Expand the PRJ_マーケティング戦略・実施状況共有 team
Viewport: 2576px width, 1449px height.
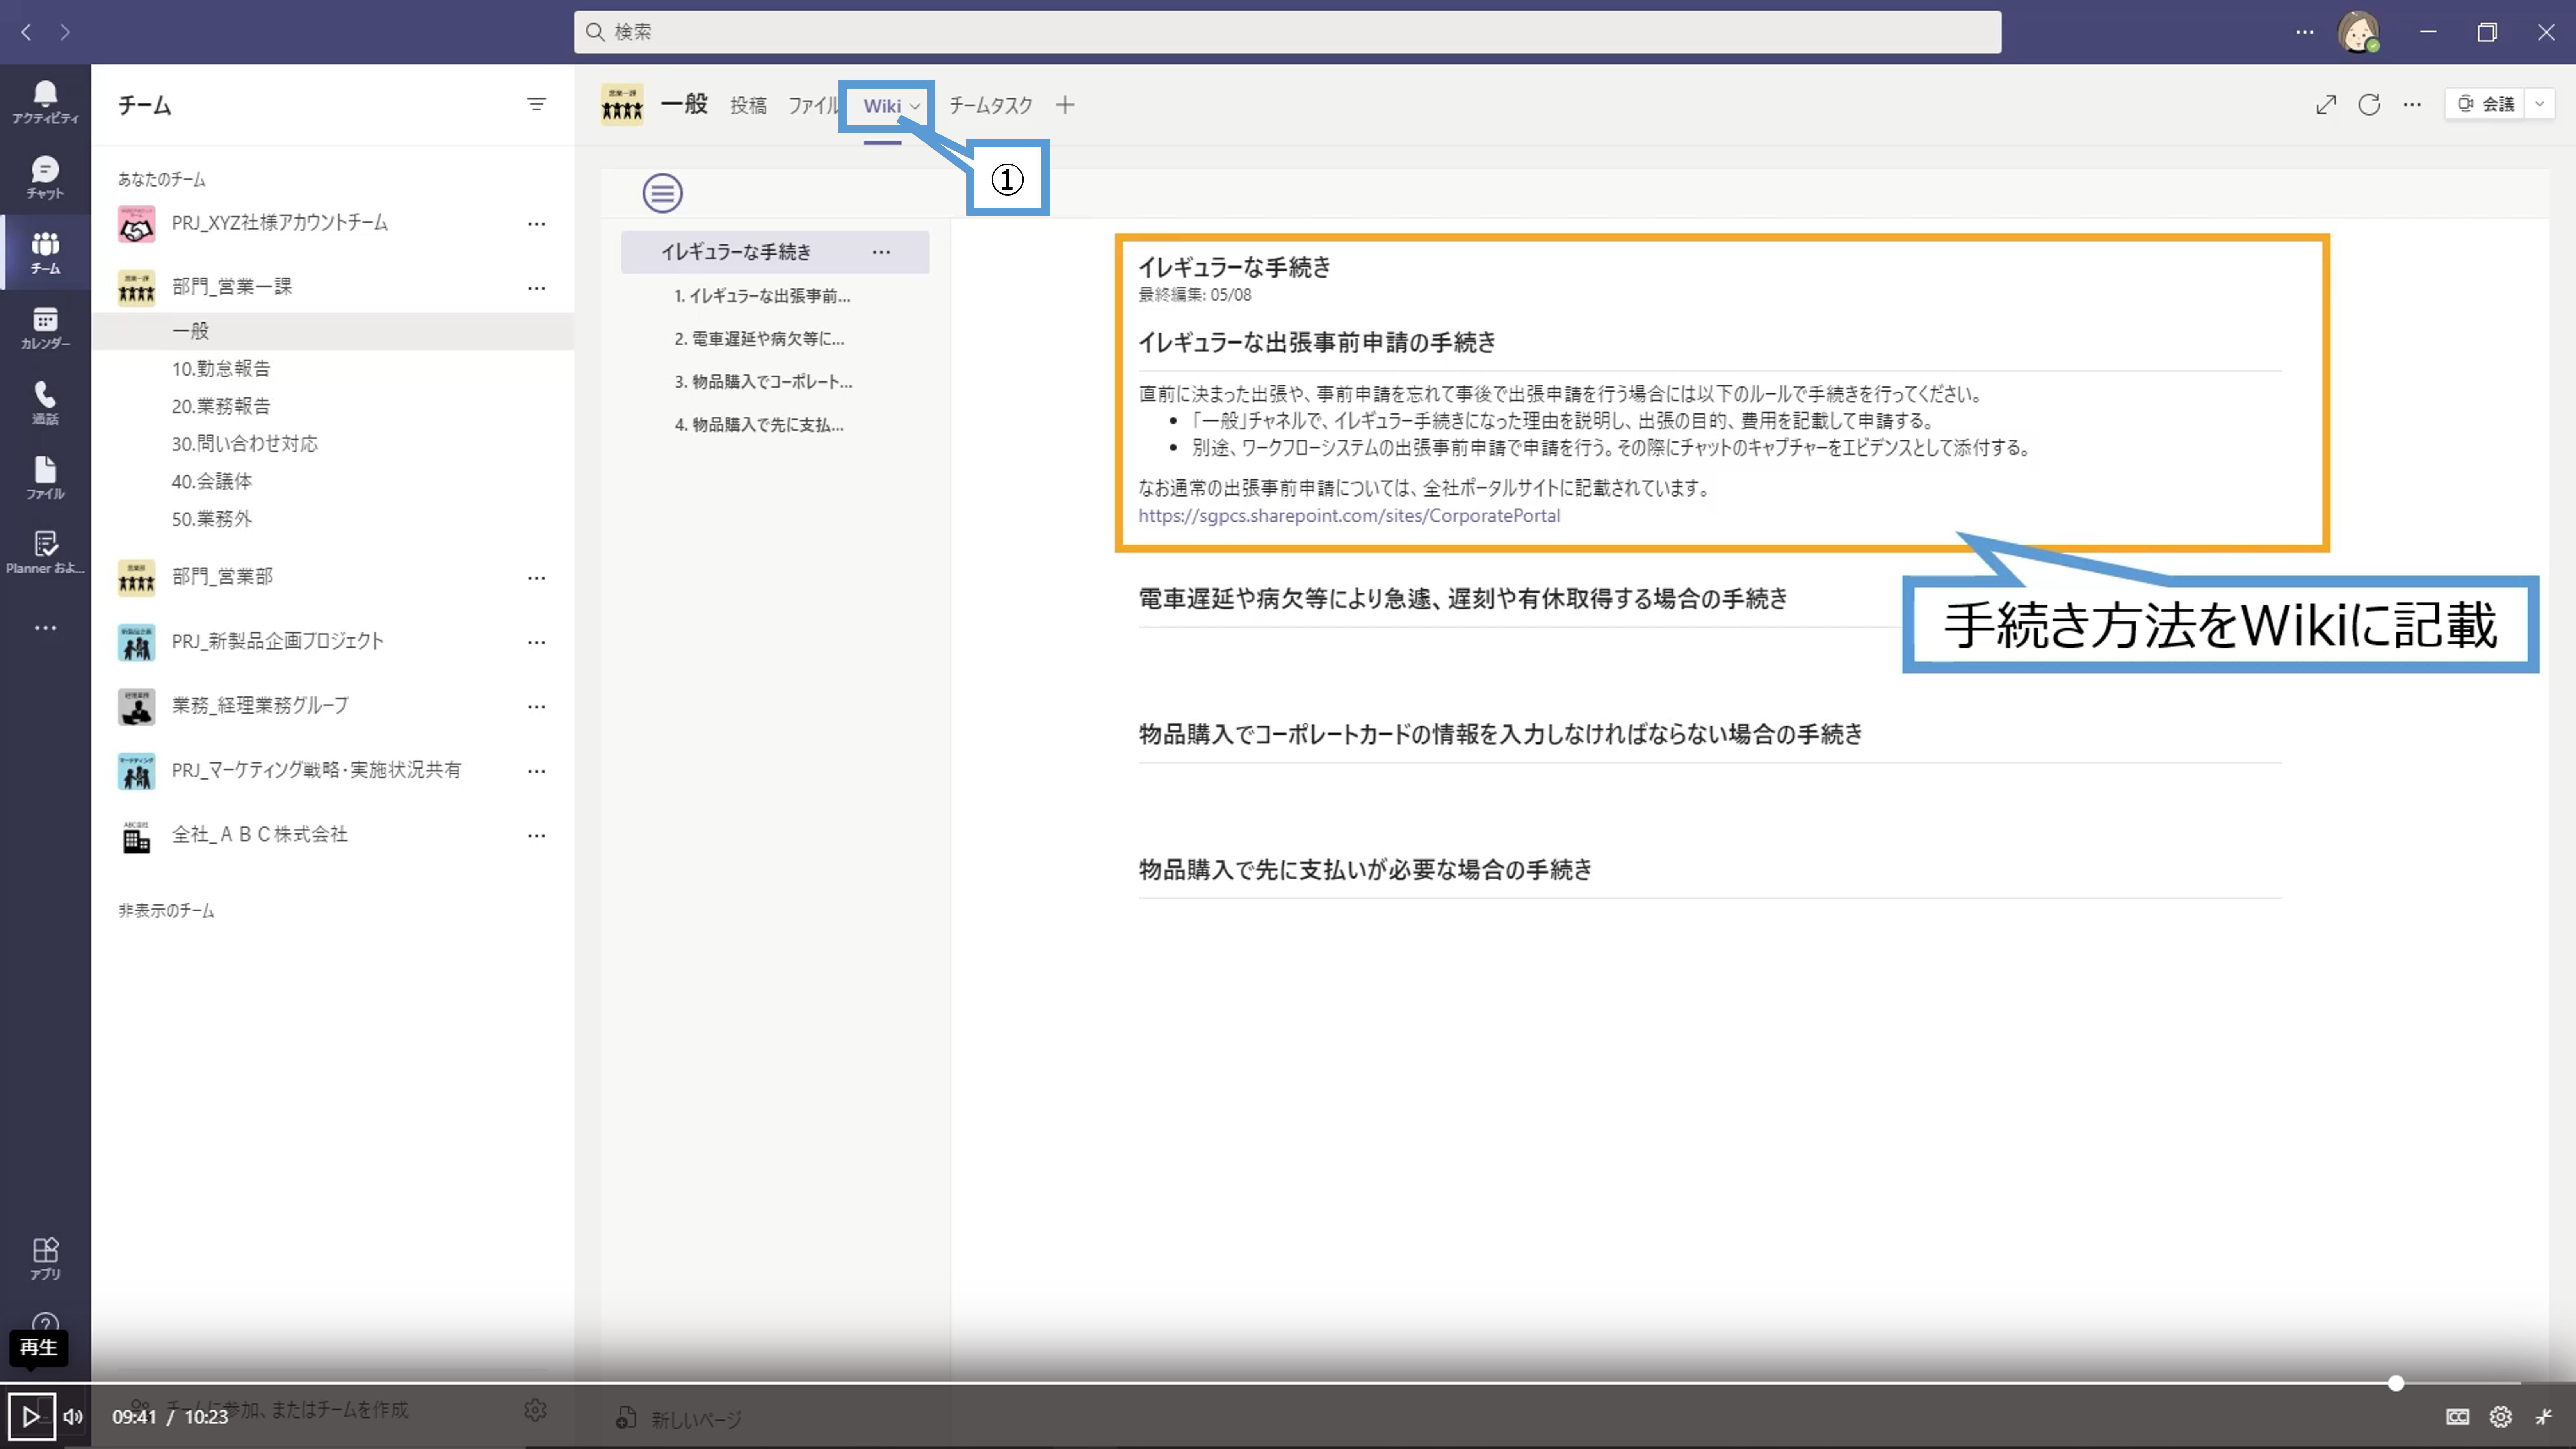(316, 770)
